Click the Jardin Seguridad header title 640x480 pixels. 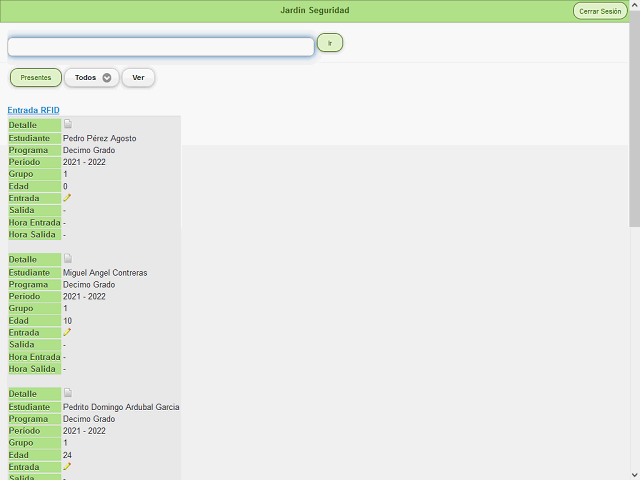click(315, 11)
